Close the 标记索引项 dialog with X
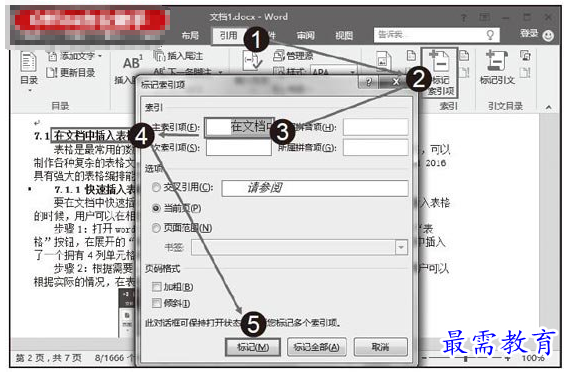Screen dimensions: 564x374 click(x=395, y=82)
